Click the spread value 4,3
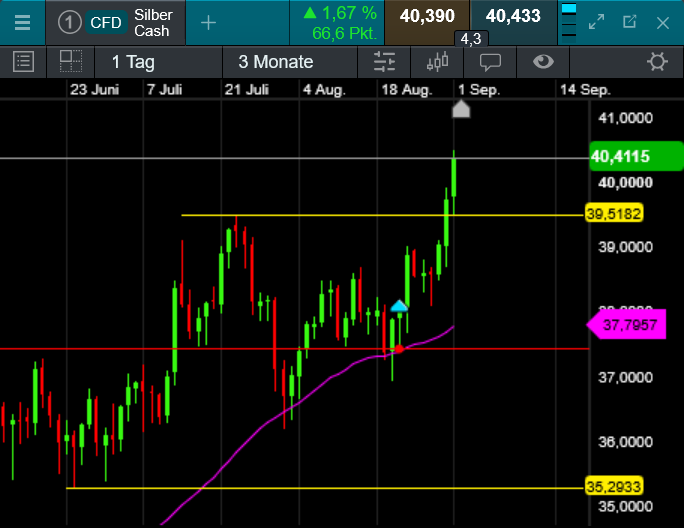The height and width of the screenshot is (528, 684). tap(471, 39)
